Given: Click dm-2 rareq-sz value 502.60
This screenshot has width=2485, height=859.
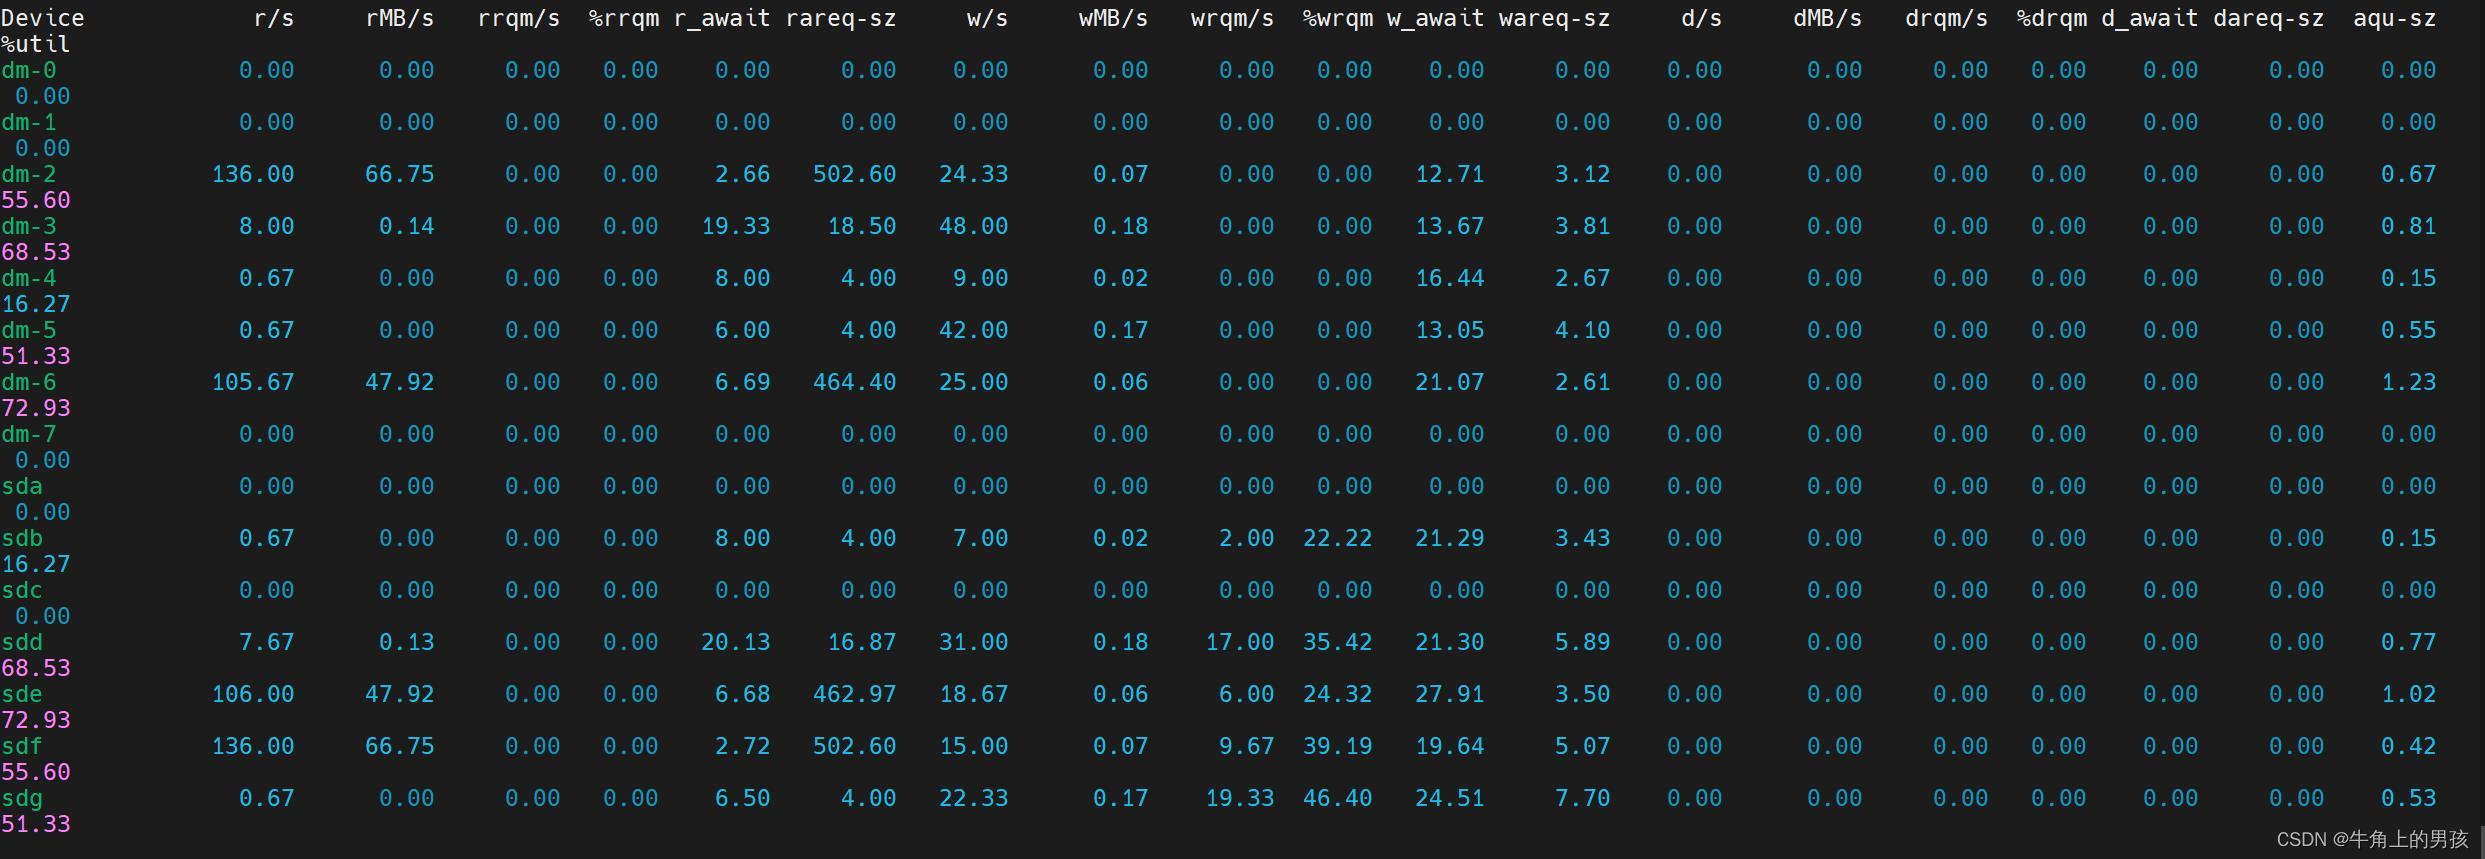Looking at the screenshot, I should [855, 174].
